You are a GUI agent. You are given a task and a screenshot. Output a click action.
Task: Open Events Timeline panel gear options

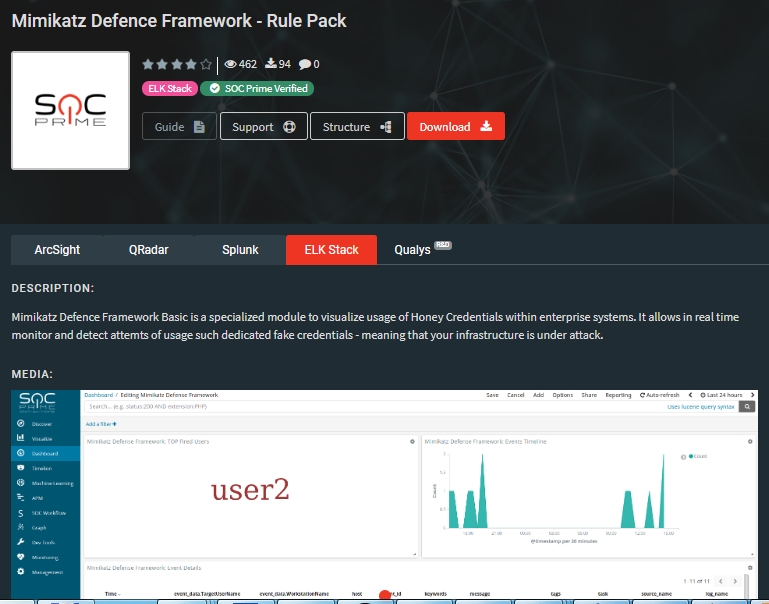[x=750, y=441]
